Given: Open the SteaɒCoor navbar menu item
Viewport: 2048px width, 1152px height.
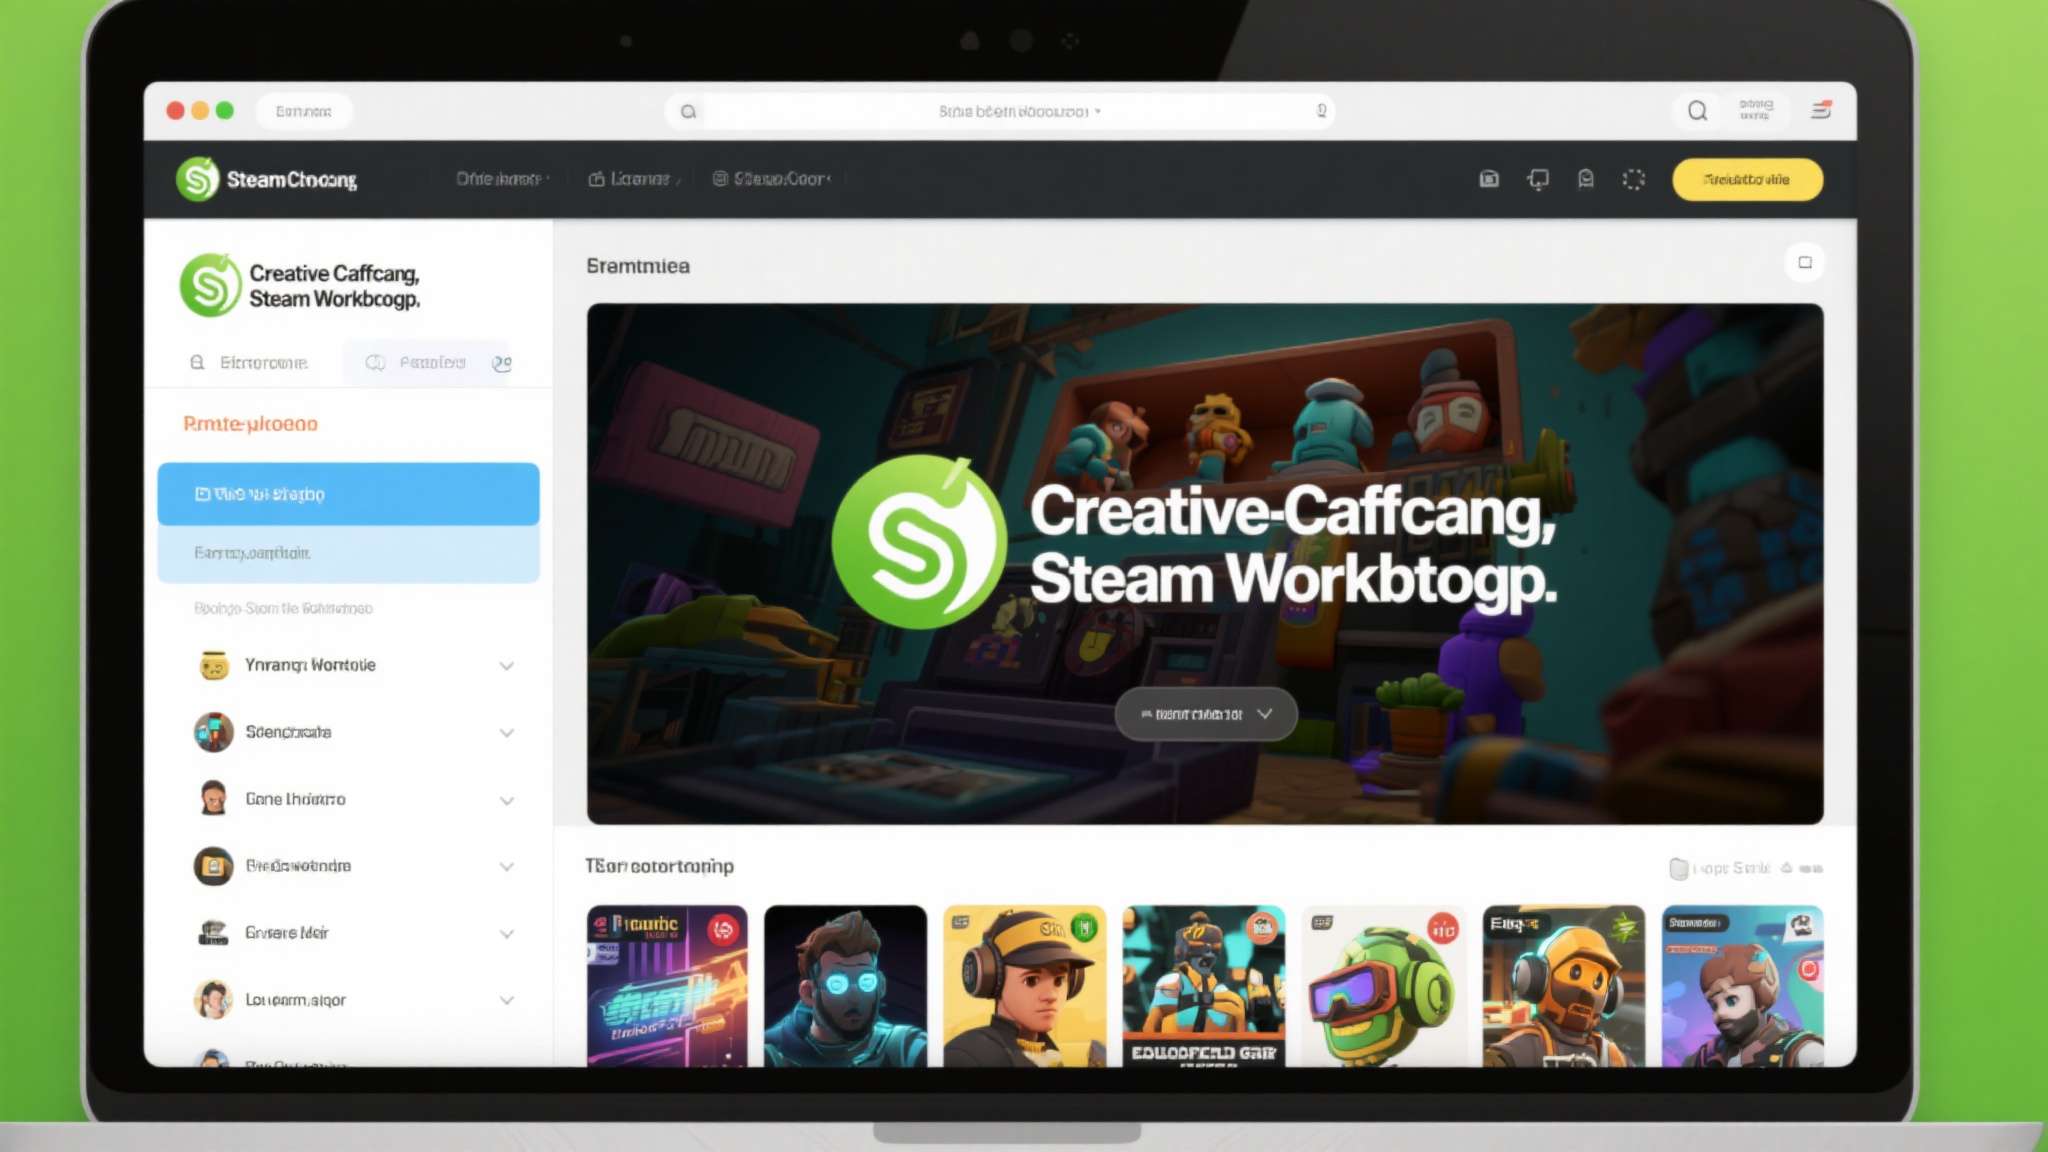Looking at the screenshot, I should click(x=771, y=179).
